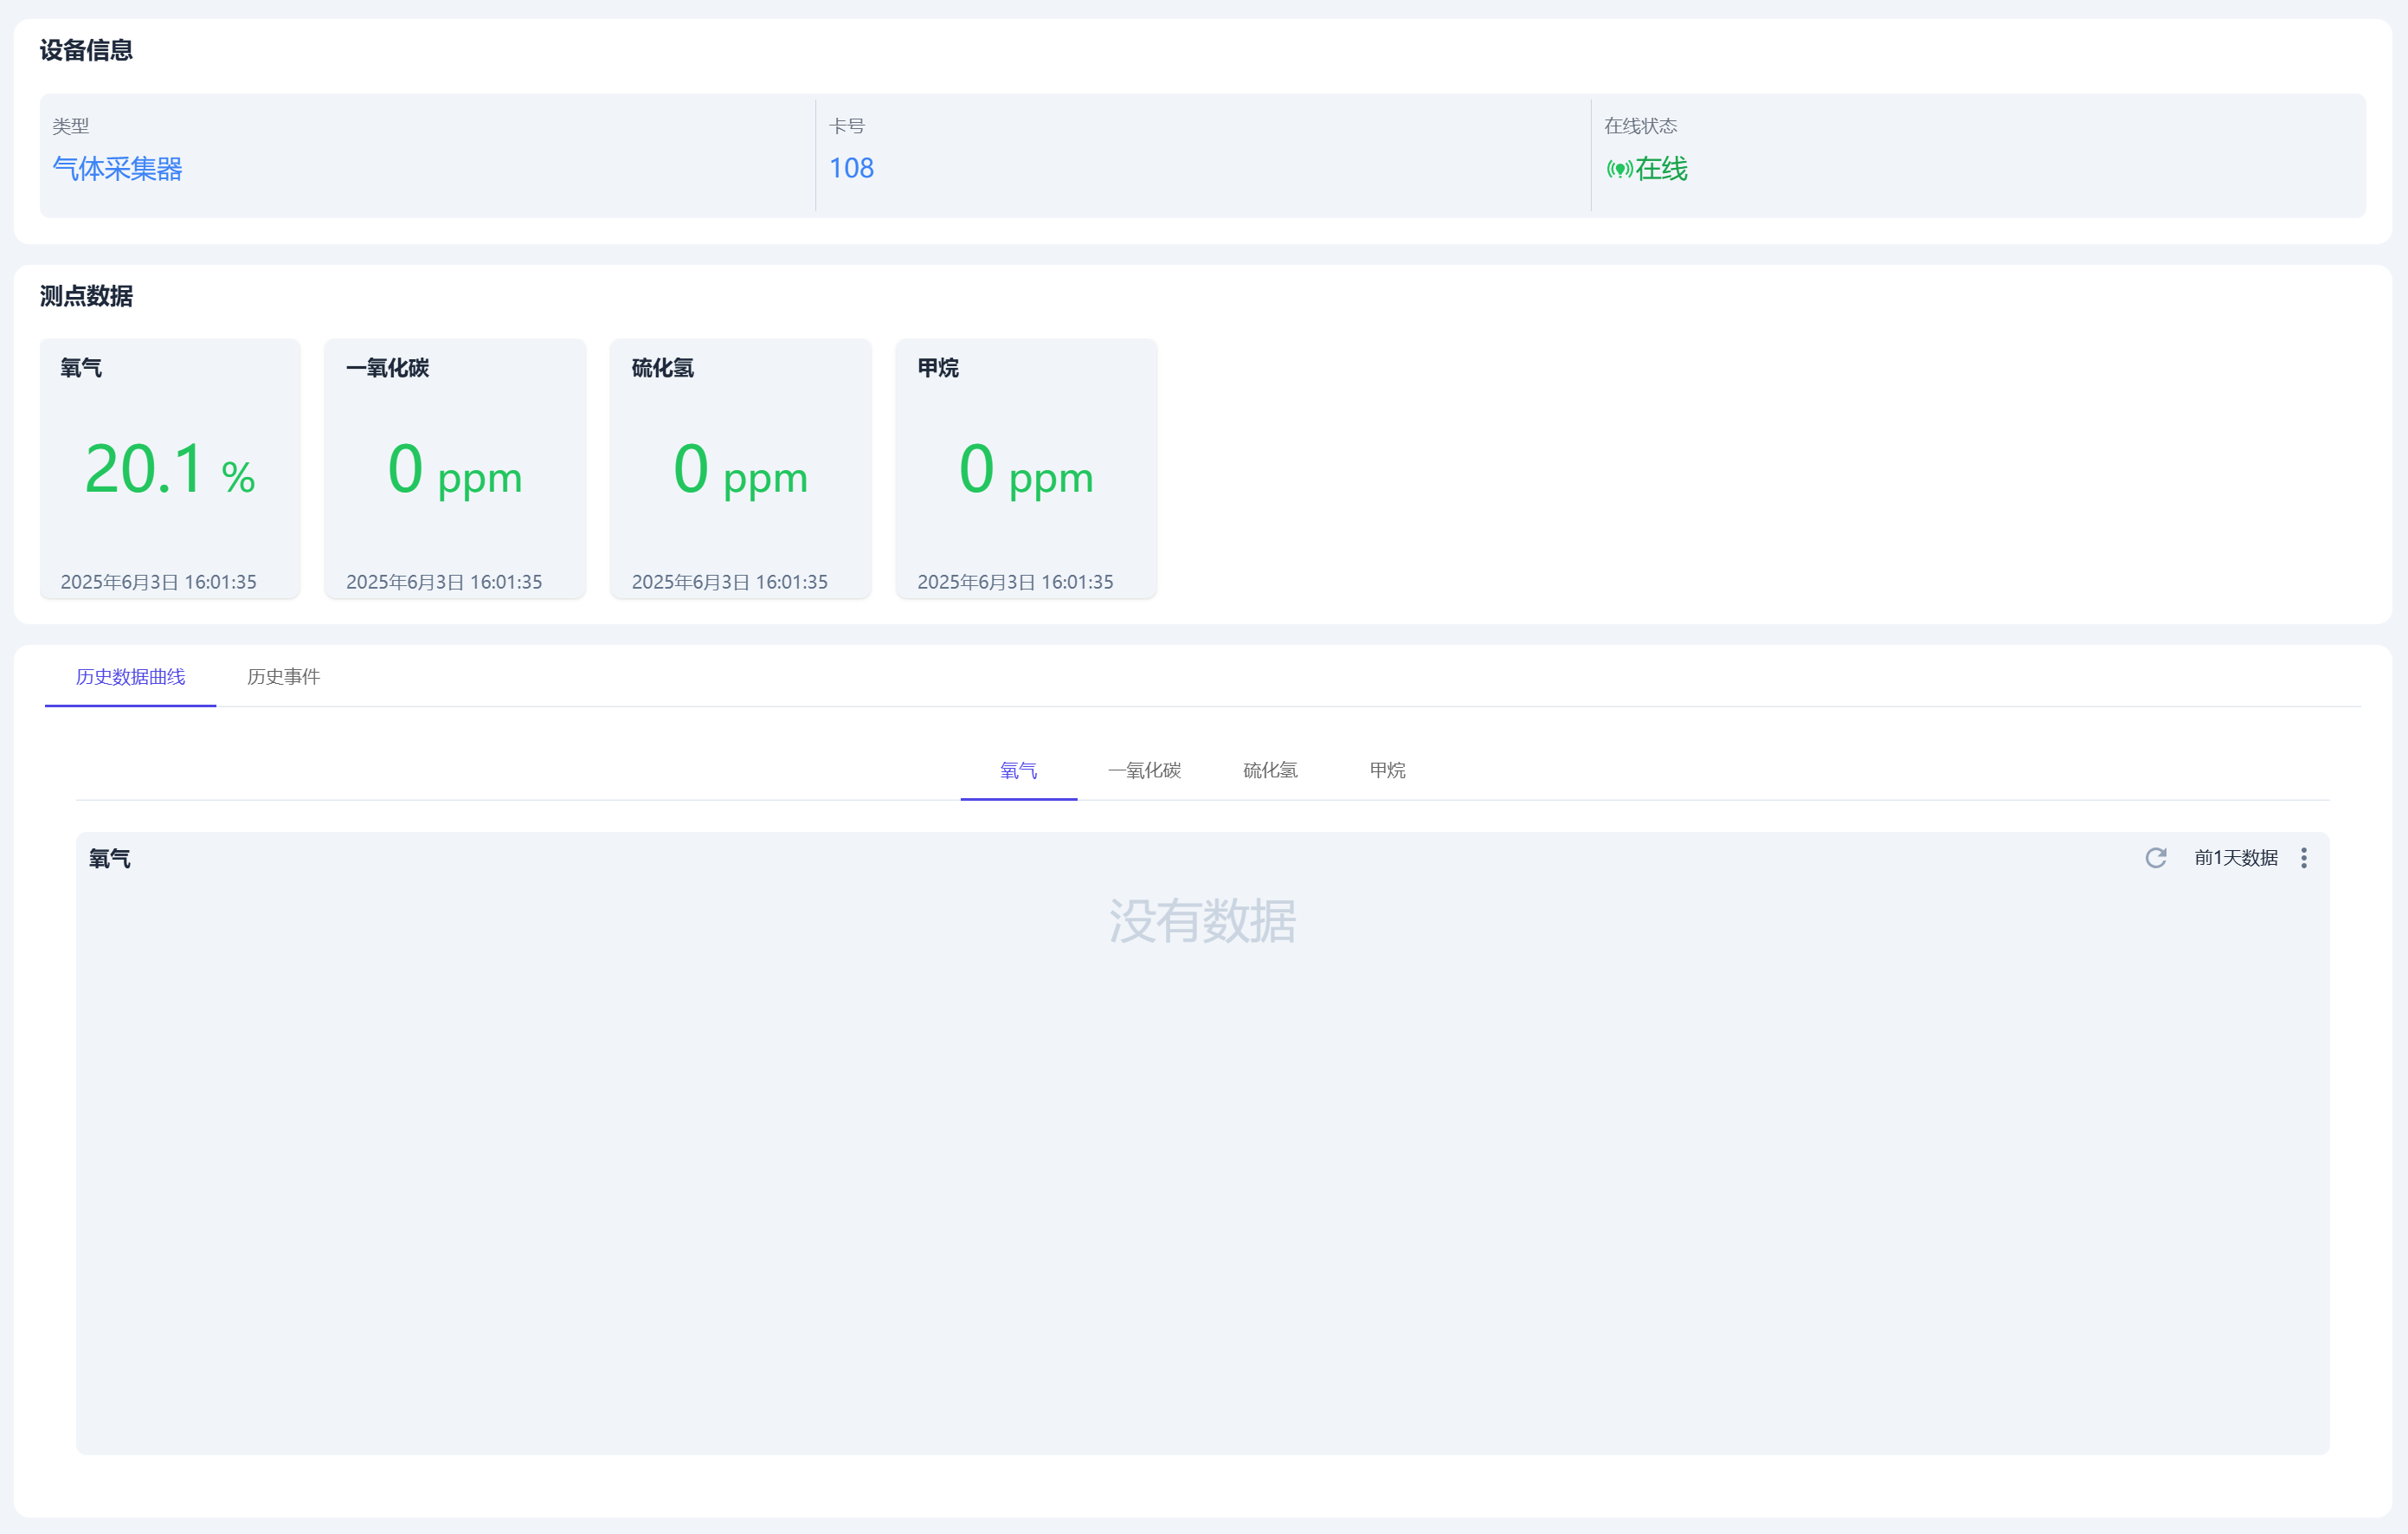The width and height of the screenshot is (2408, 1534).
Task: Click the 氧气 chart panel title
Action: (x=109, y=859)
